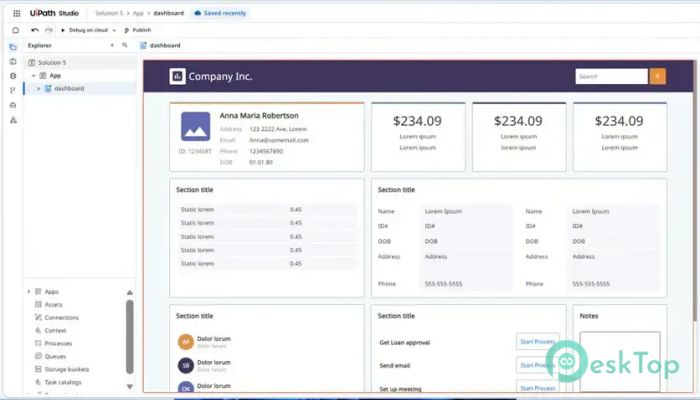Click the home icon in the toolbar
Image resolution: width=700 pixels, height=400 pixels.
(16, 30)
